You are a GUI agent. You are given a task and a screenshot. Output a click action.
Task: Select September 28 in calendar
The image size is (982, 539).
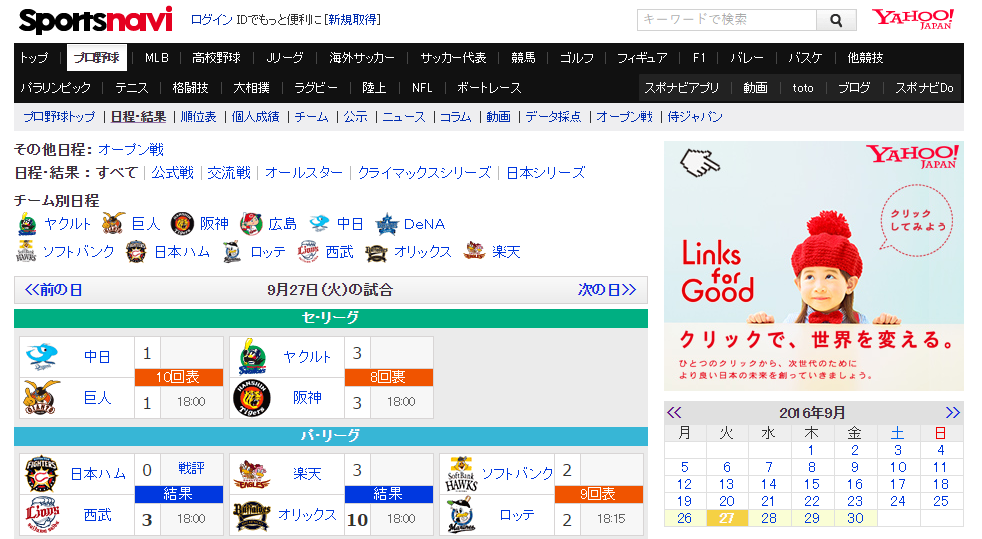768,518
